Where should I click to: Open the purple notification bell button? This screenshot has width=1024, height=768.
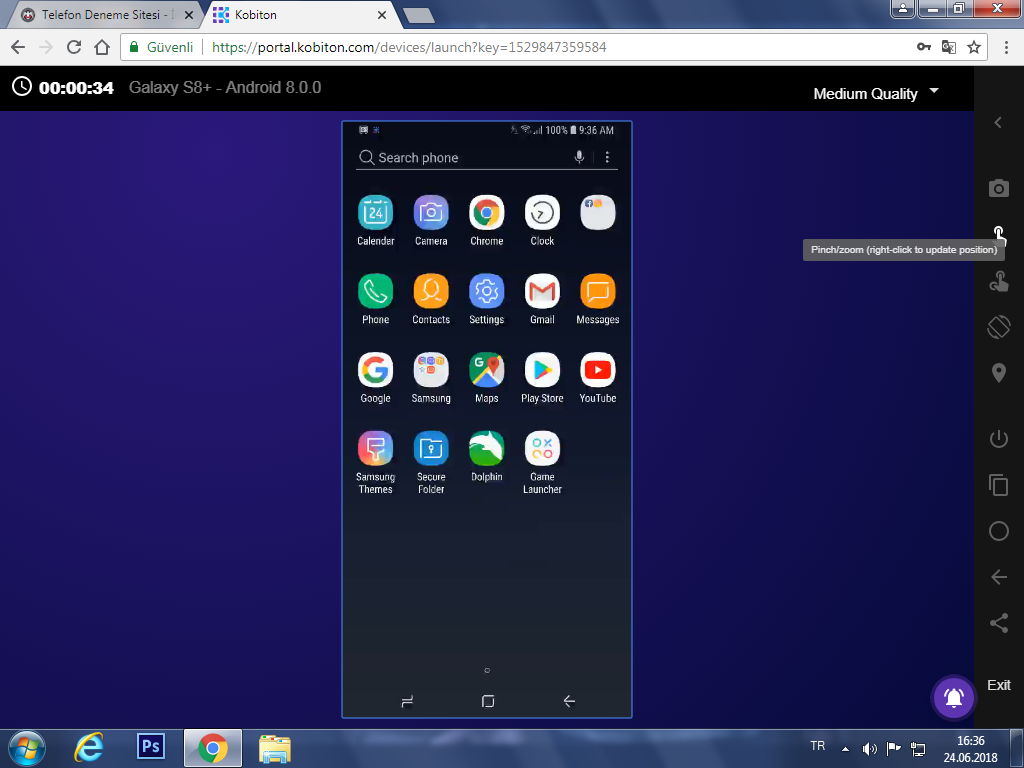tap(953, 697)
